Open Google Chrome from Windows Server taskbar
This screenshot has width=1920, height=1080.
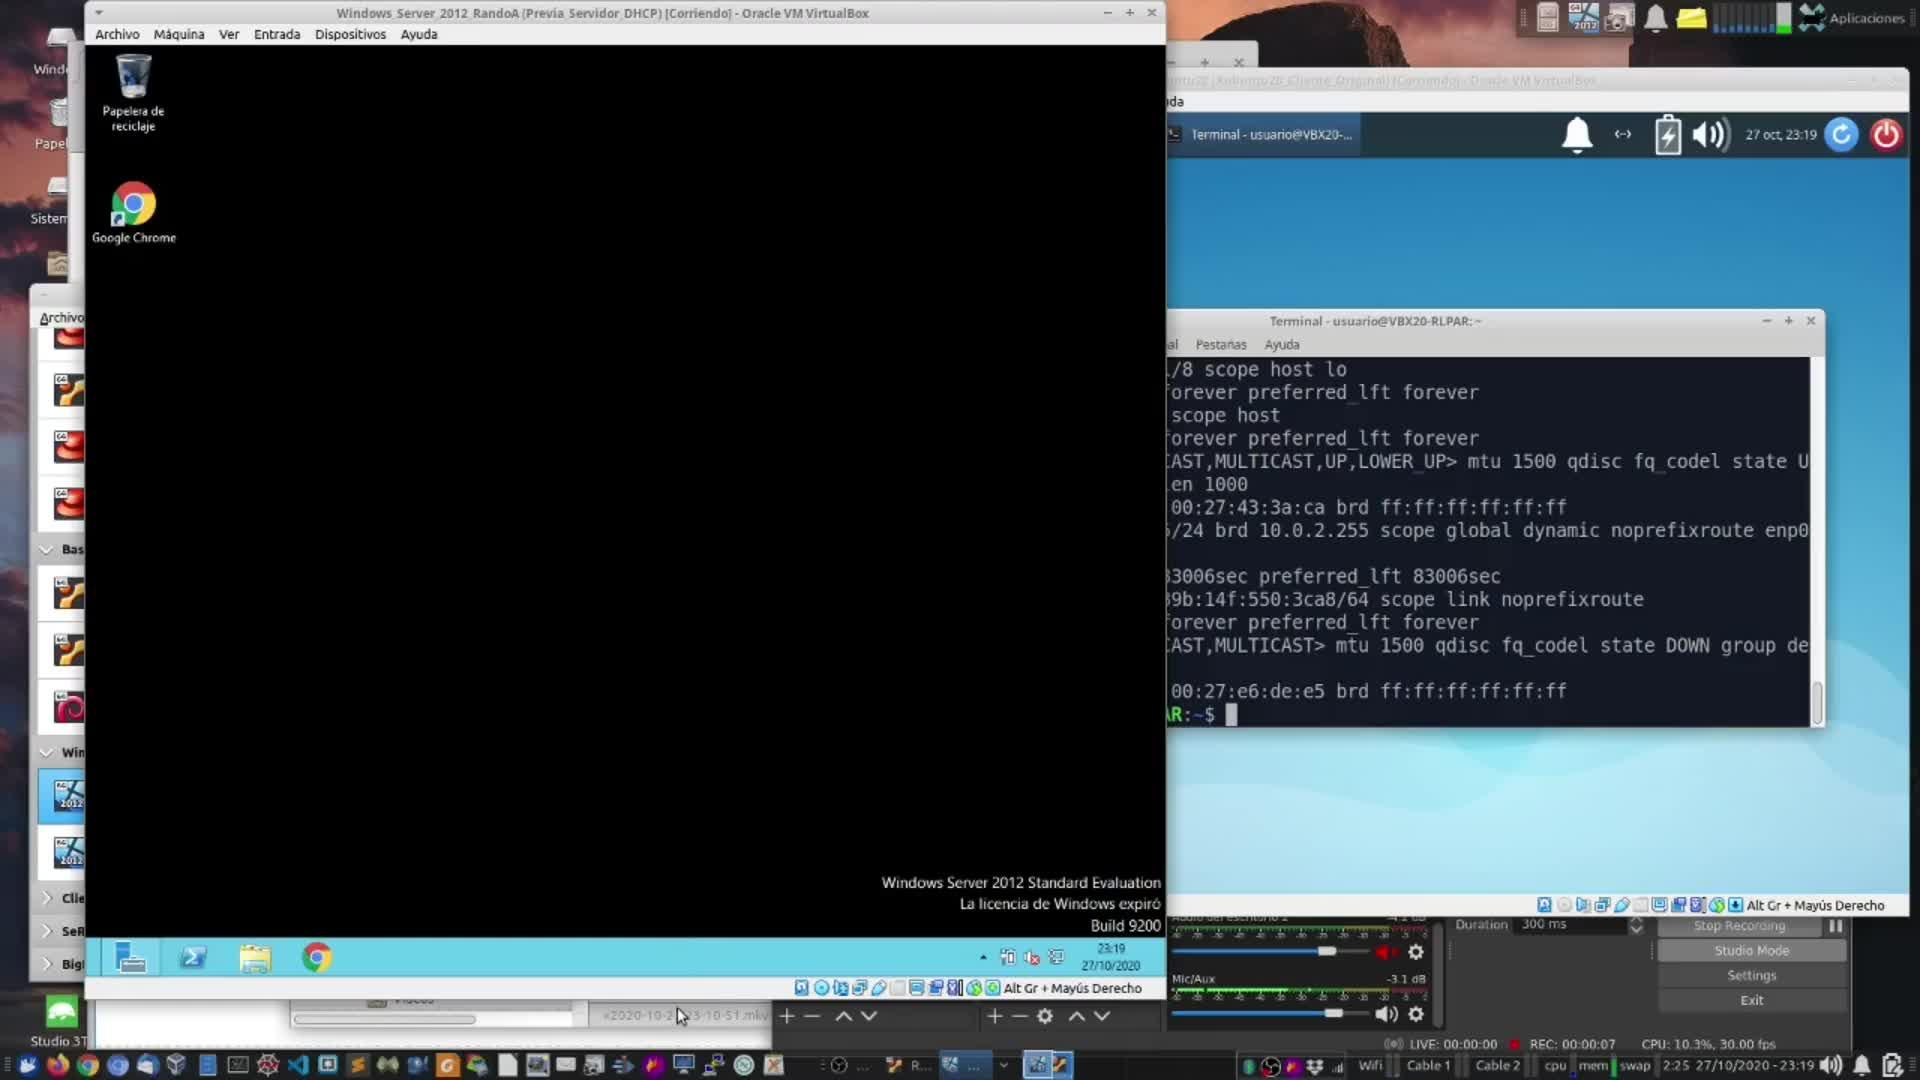tap(316, 958)
